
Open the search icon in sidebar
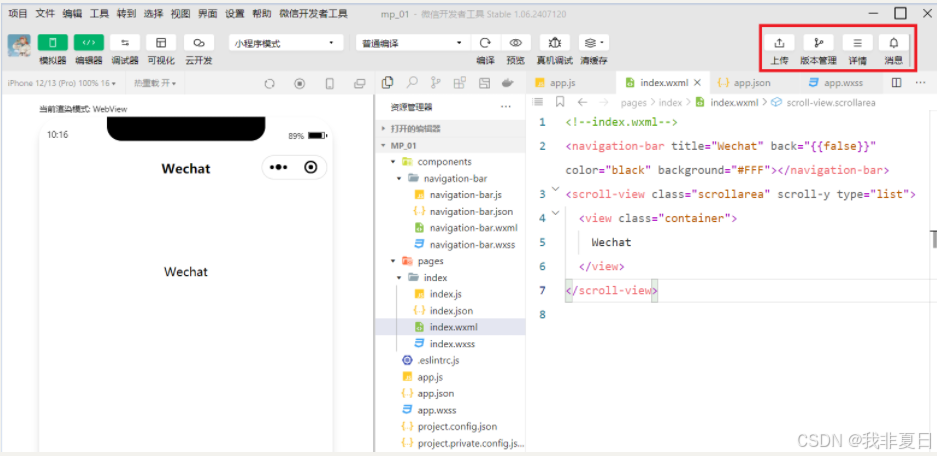click(x=412, y=82)
